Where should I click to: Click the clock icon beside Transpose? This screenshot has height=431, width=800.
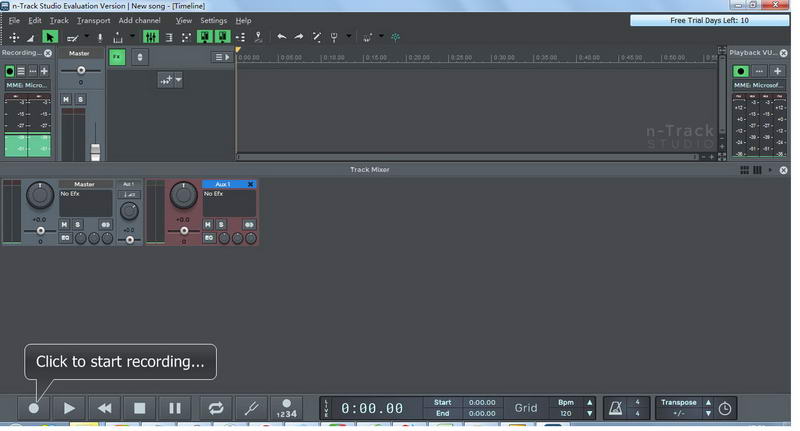click(724, 409)
